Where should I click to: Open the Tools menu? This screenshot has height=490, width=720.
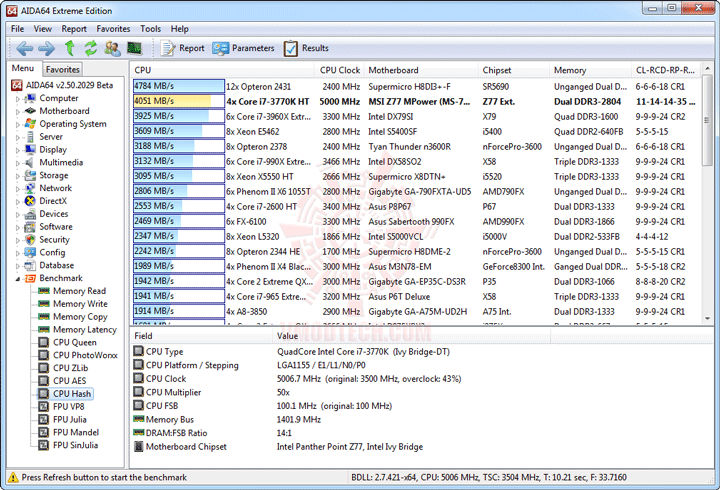[x=151, y=29]
